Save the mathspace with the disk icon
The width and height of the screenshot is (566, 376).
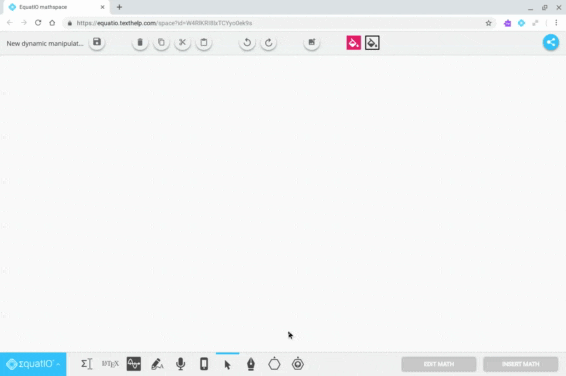coord(97,43)
